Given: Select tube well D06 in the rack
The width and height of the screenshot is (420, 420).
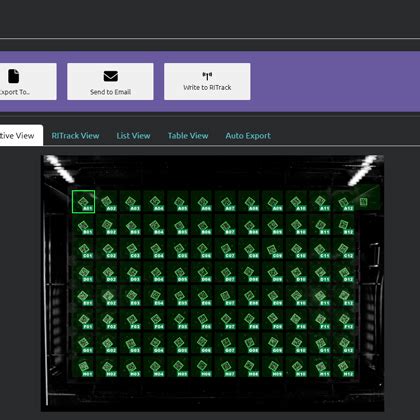Looking at the screenshot, I should click(202, 273).
